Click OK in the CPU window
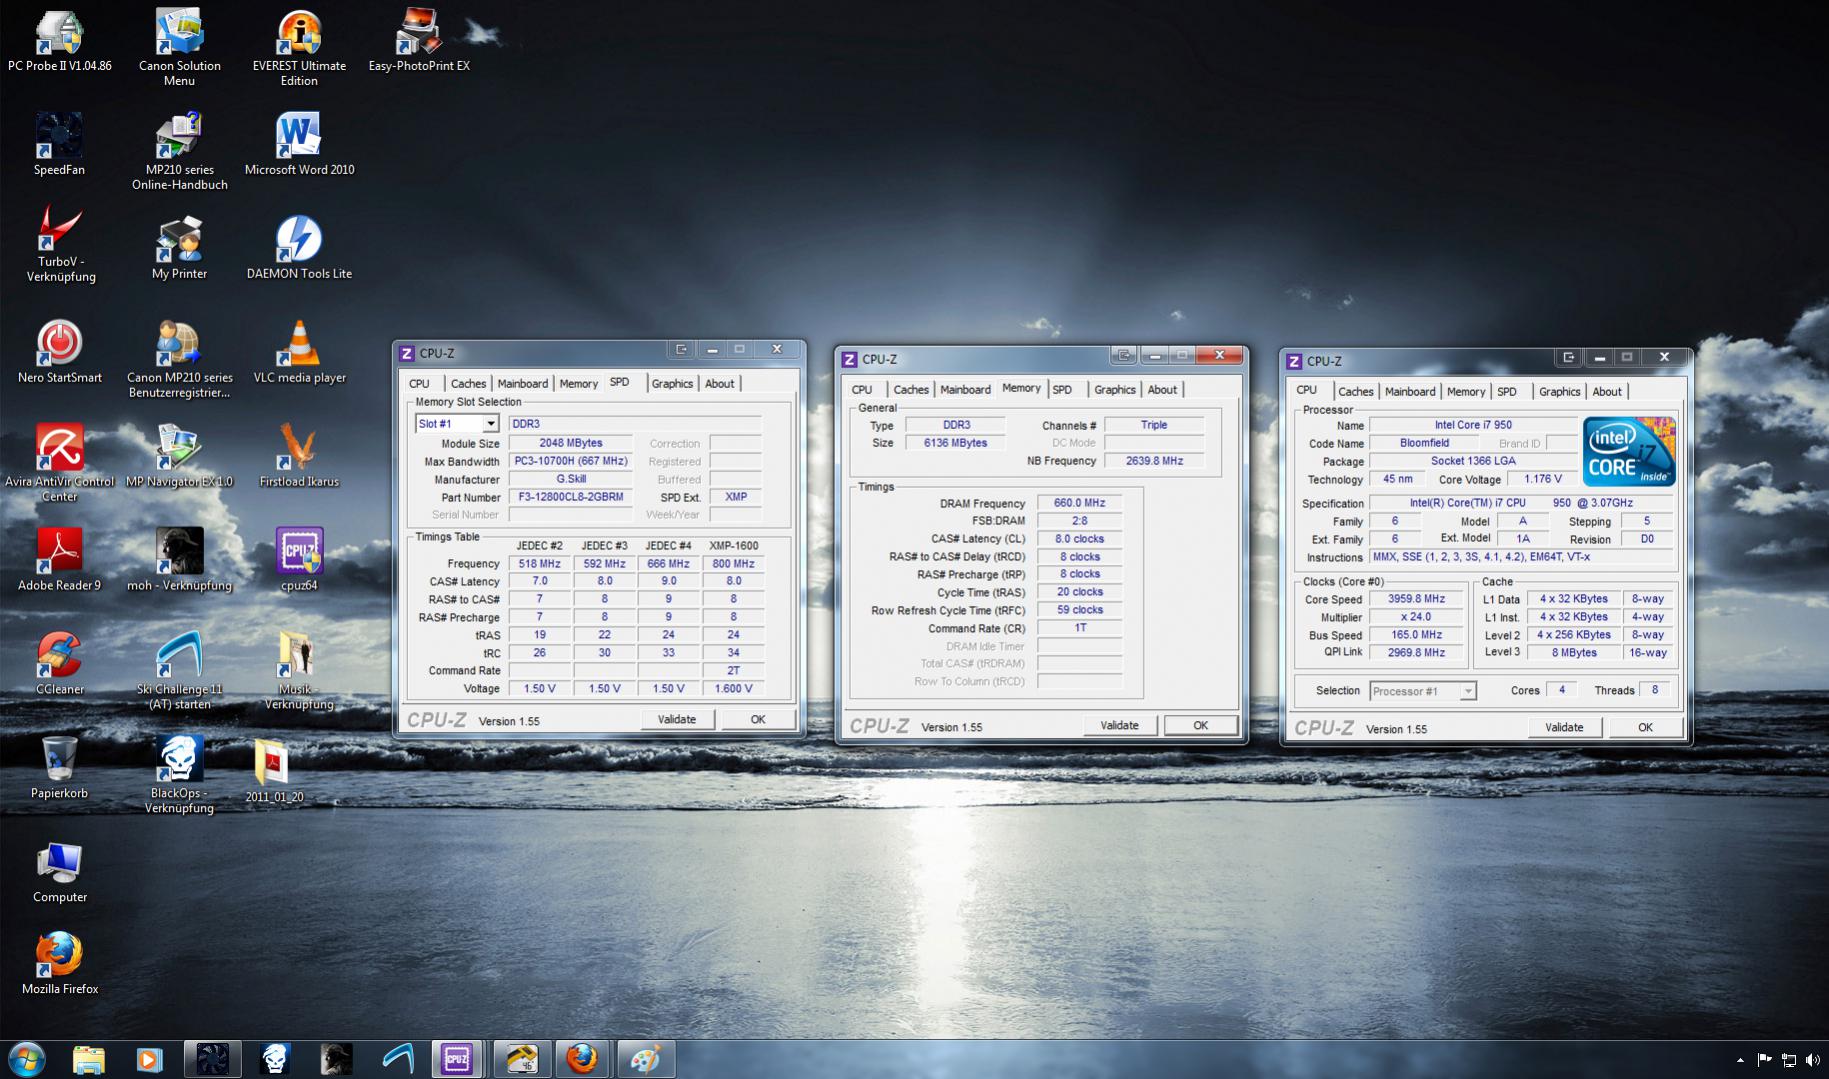The height and width of the screenshot is (1079, 1829). (x=1645, y=727)
